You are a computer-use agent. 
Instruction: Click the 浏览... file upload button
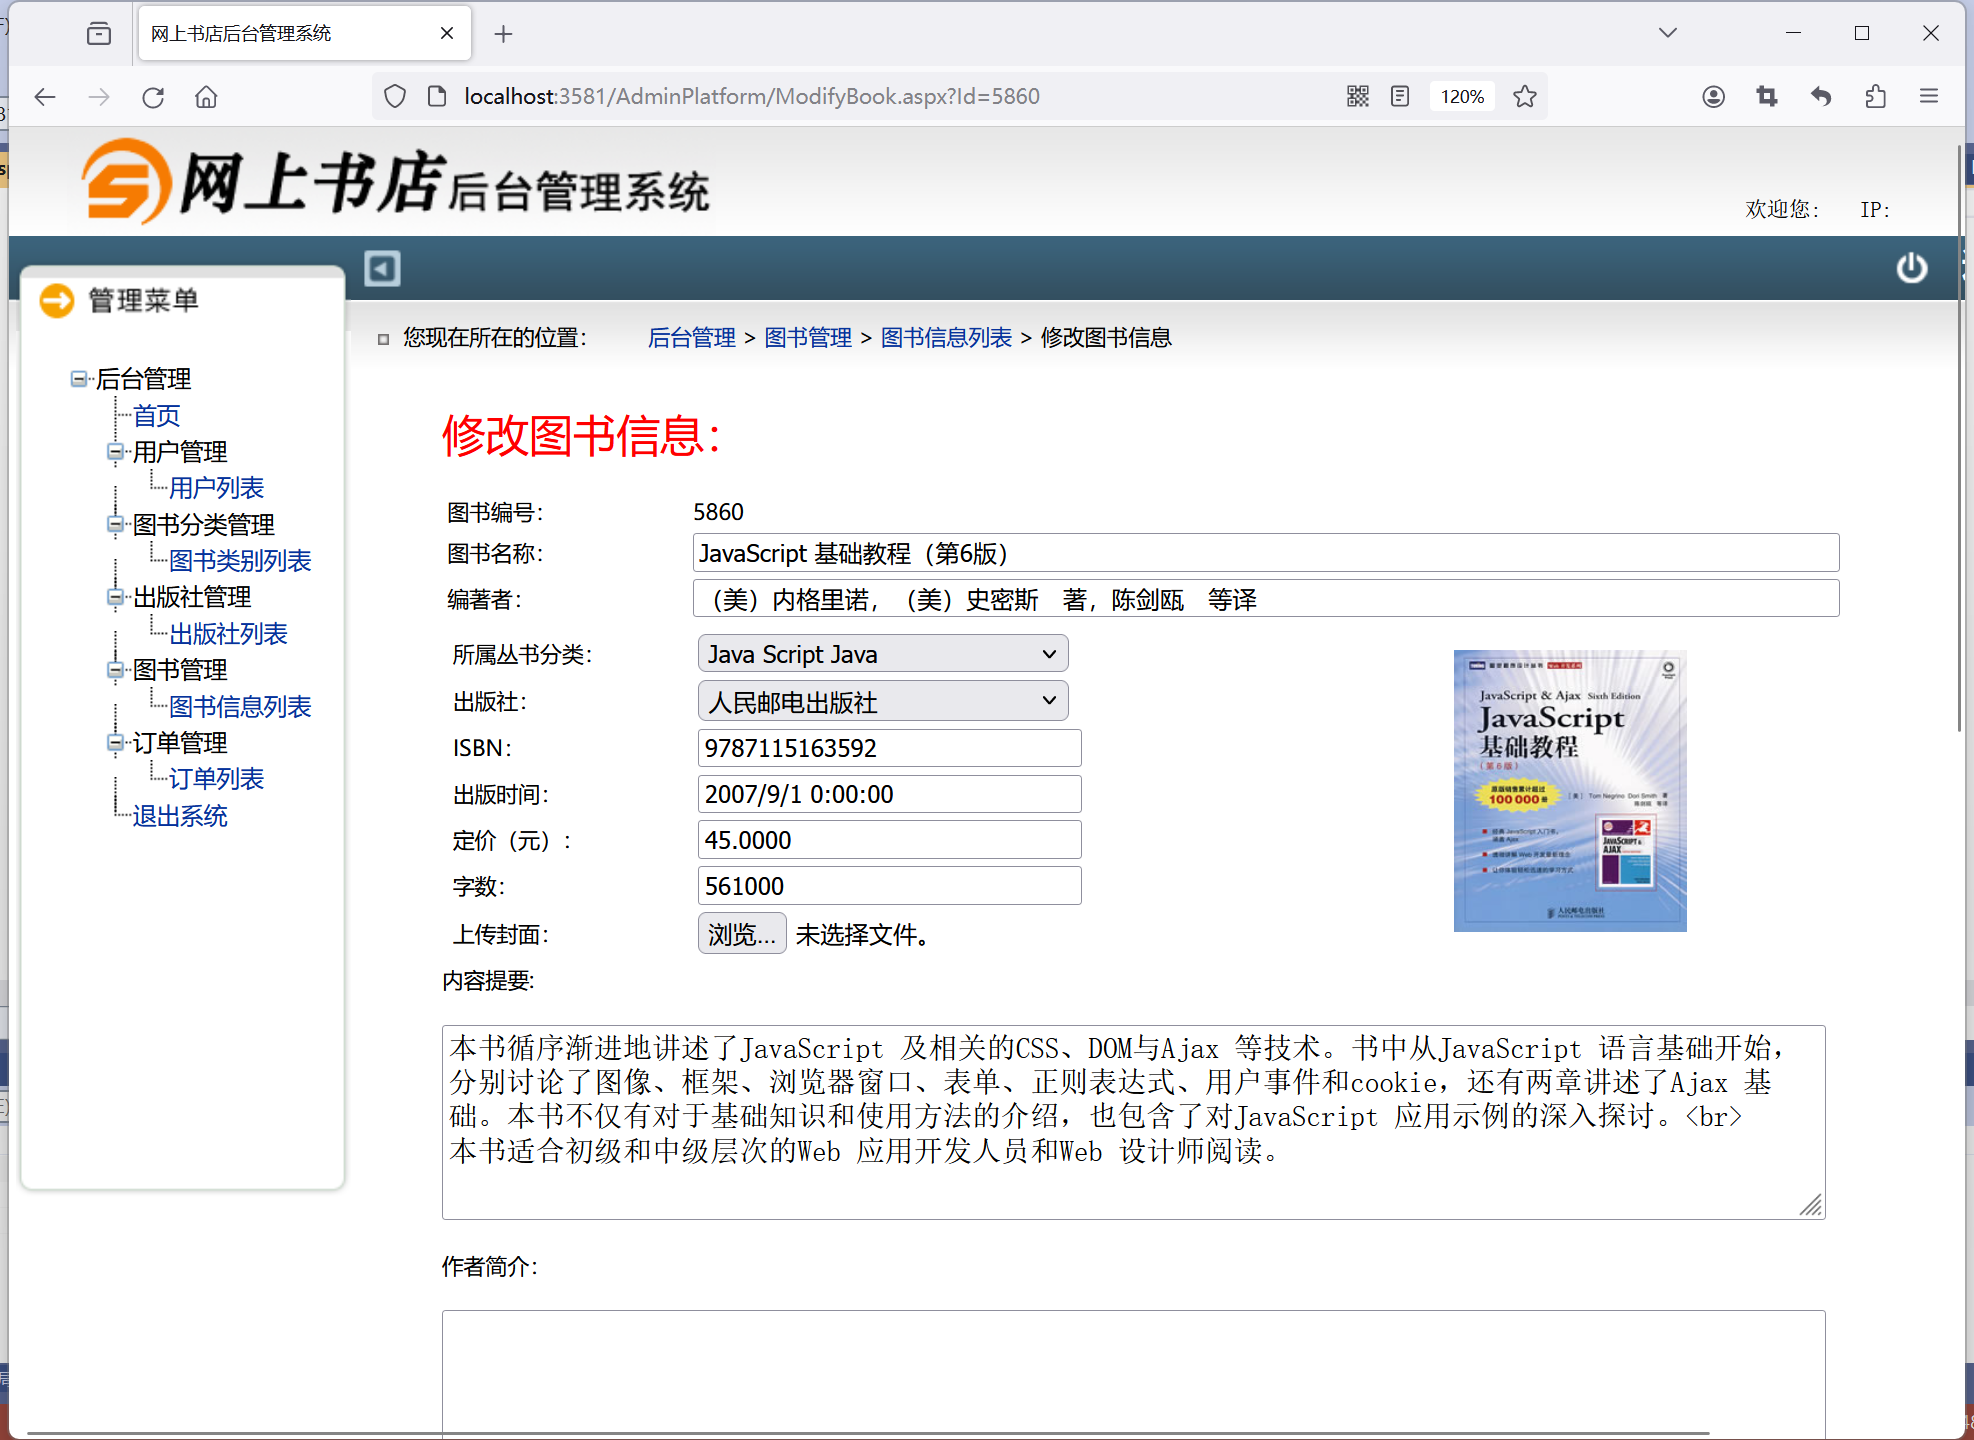coord(741,934)
